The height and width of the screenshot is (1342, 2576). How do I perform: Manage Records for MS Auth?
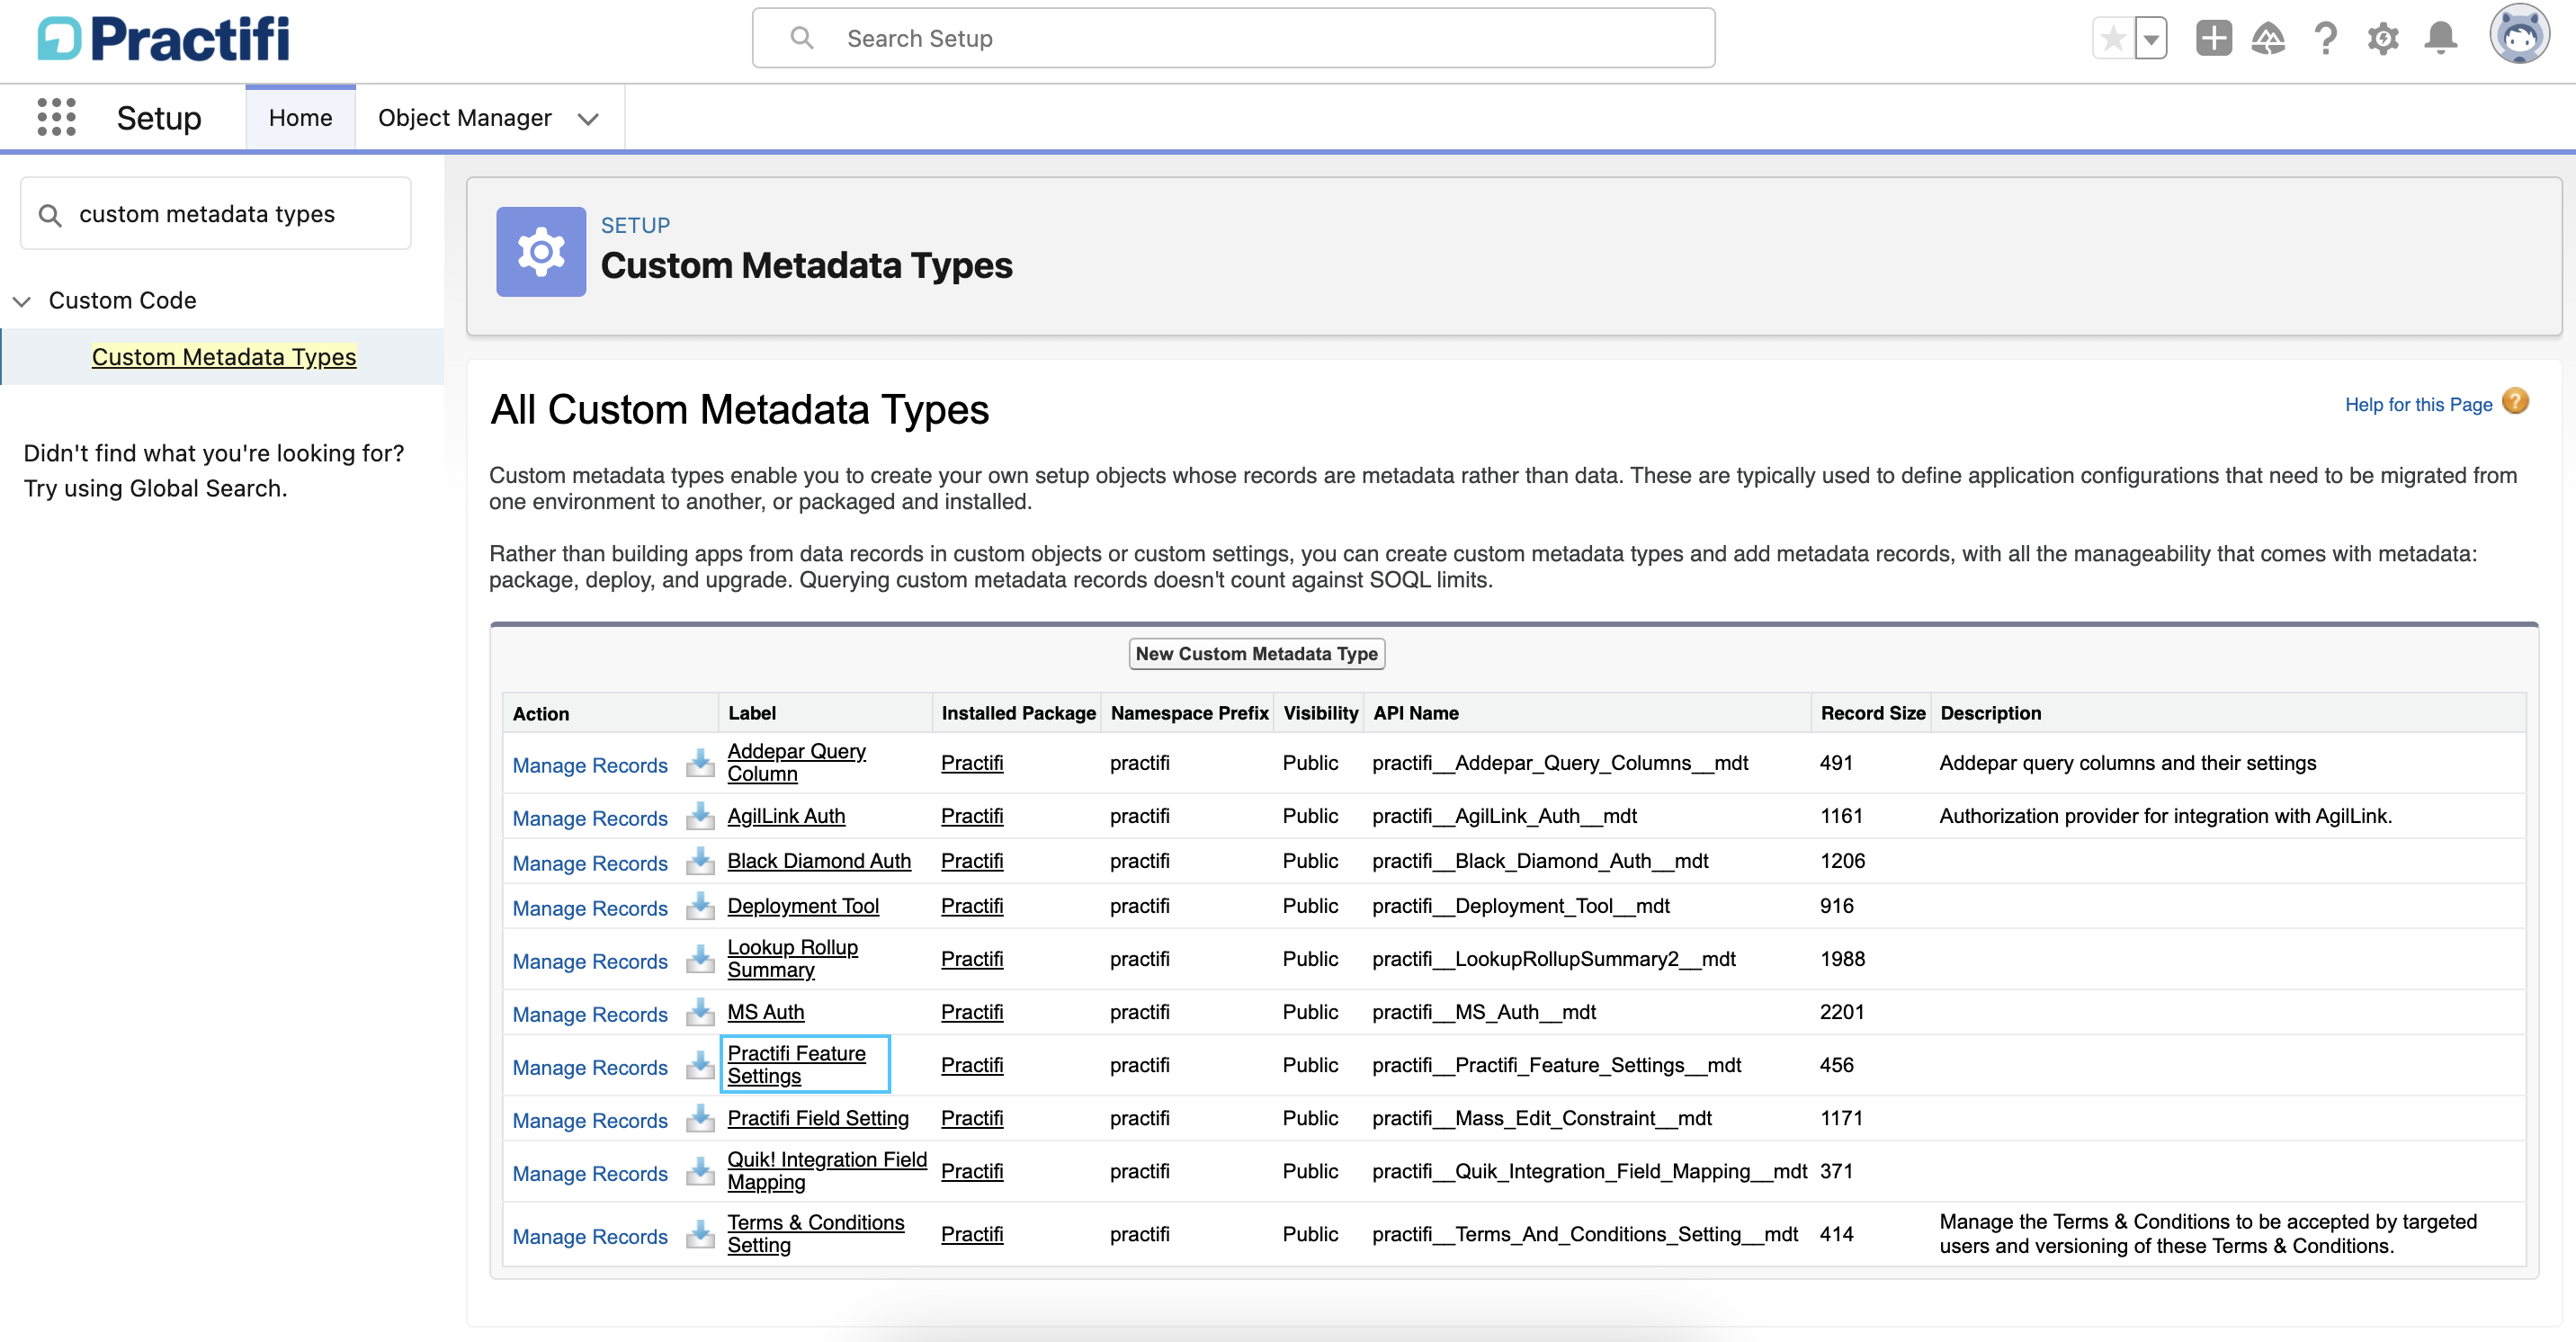[x=590, y=1014]
